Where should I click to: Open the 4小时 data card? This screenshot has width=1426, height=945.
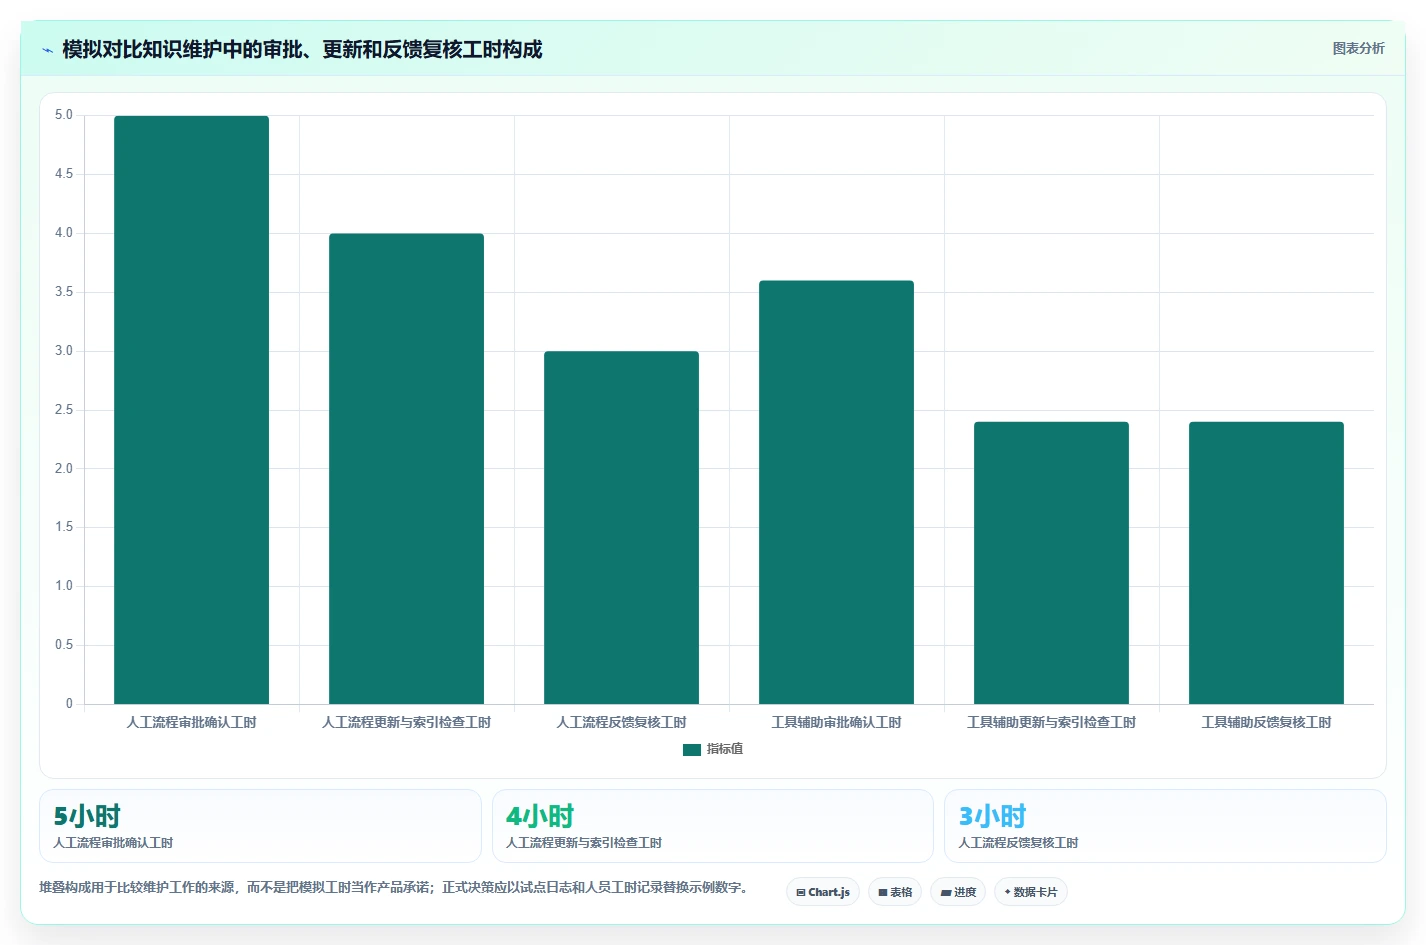coord(713,826)
